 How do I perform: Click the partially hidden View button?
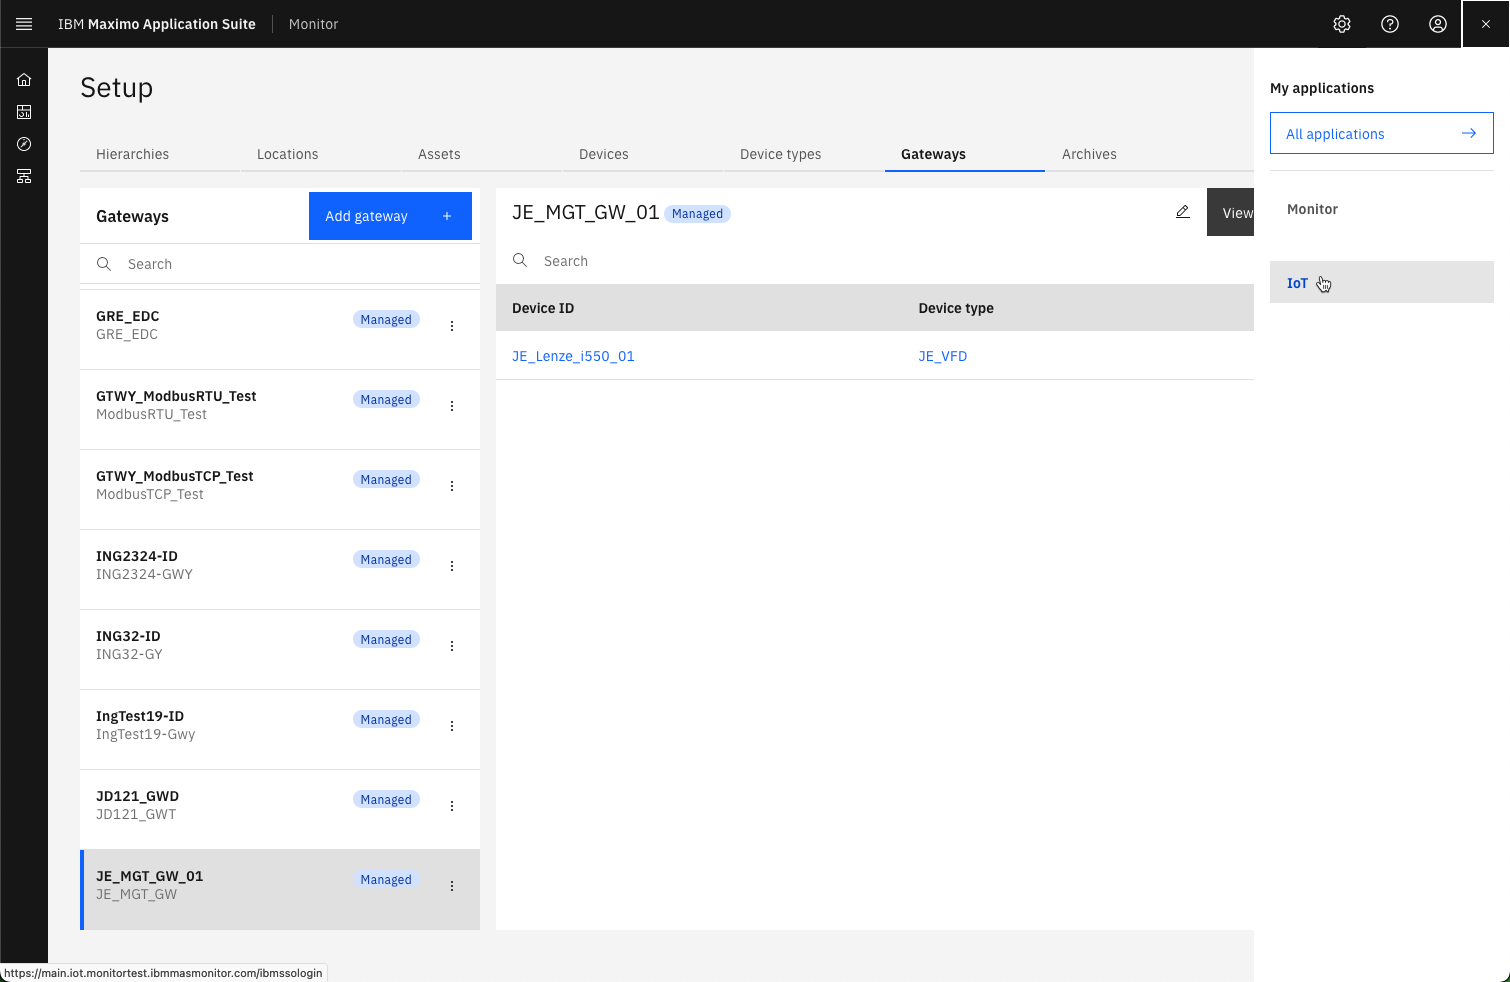1231,212
